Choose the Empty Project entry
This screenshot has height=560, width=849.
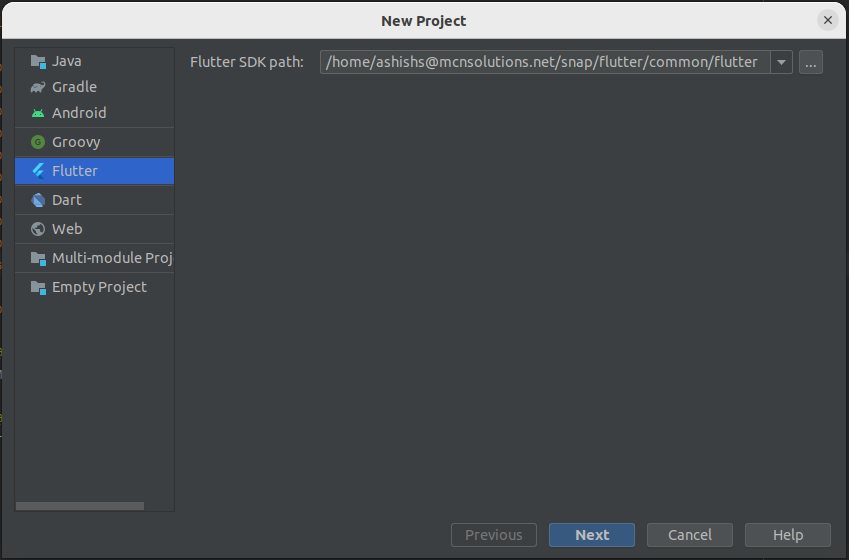click(x=99, y=287)
